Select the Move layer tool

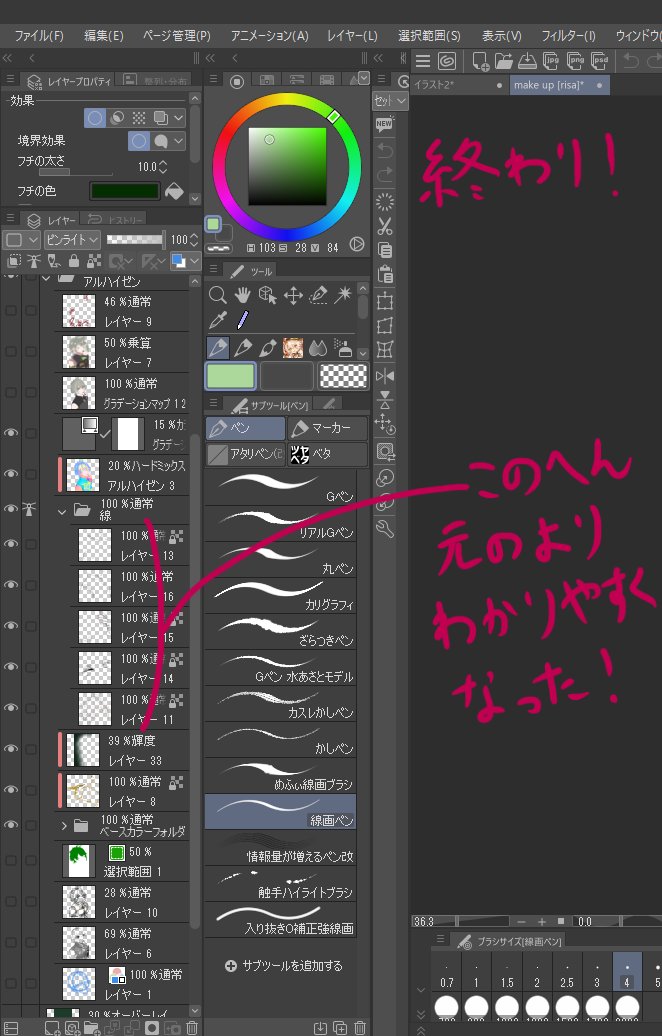click(293, 295)
